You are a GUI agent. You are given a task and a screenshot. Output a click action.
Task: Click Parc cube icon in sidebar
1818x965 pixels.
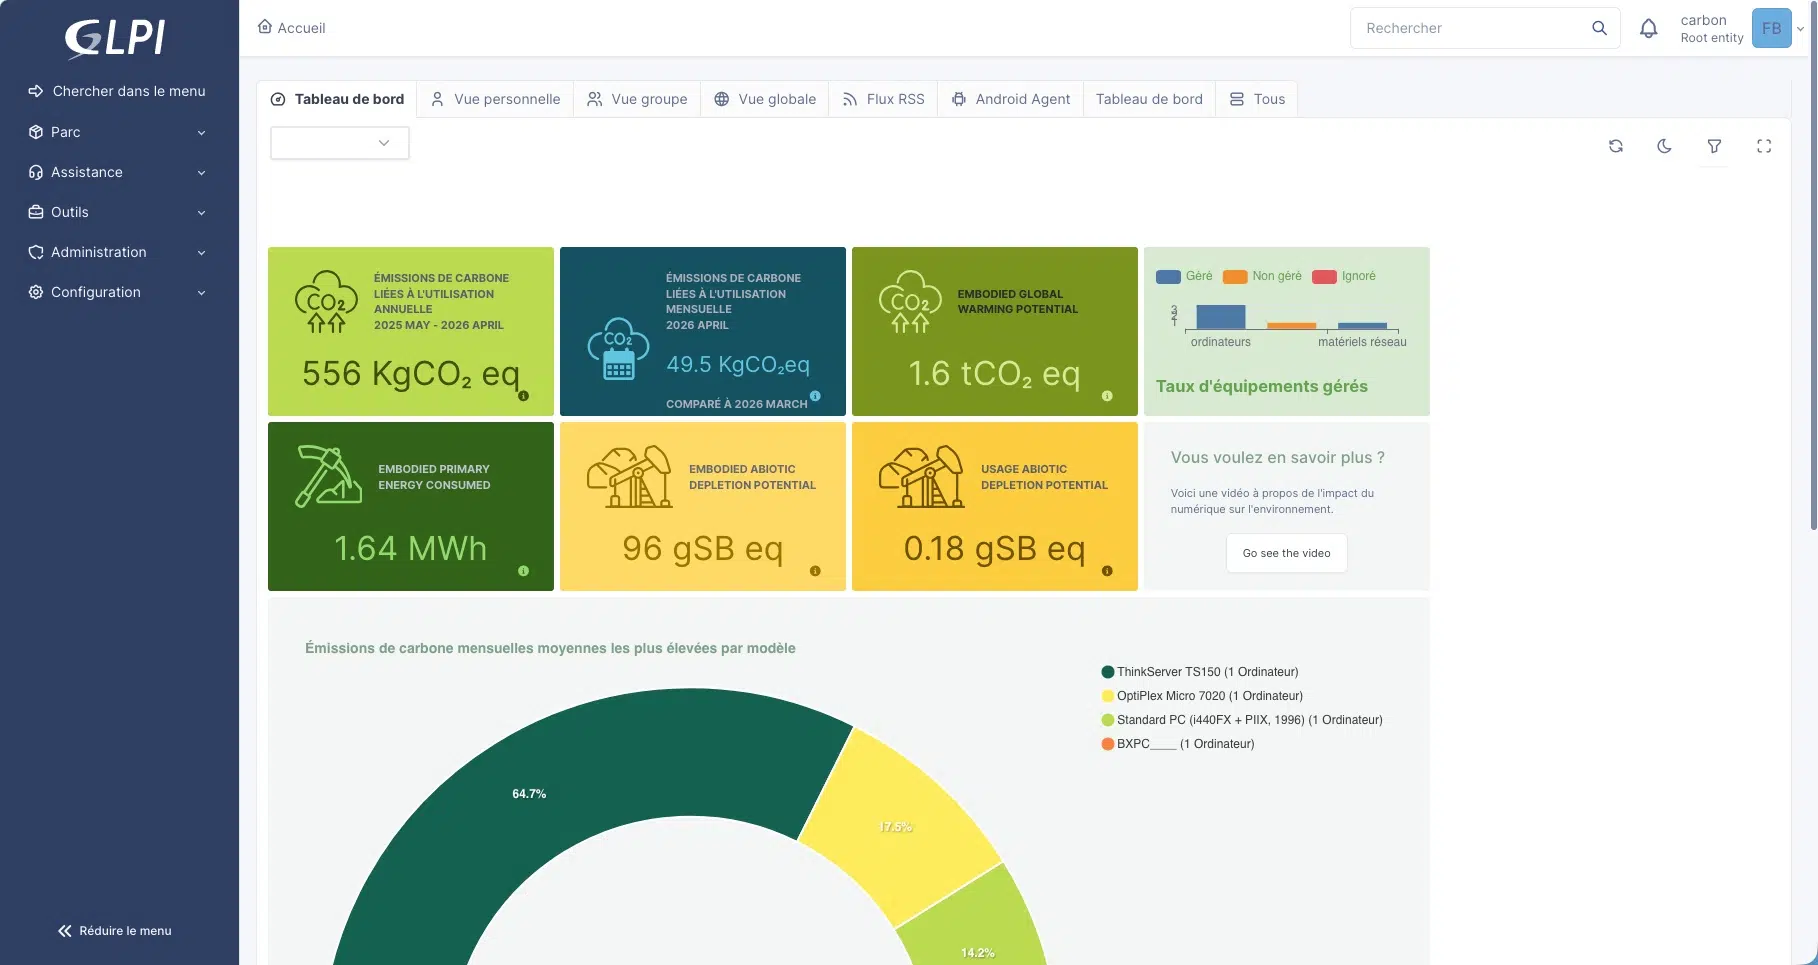pos(36,132)
